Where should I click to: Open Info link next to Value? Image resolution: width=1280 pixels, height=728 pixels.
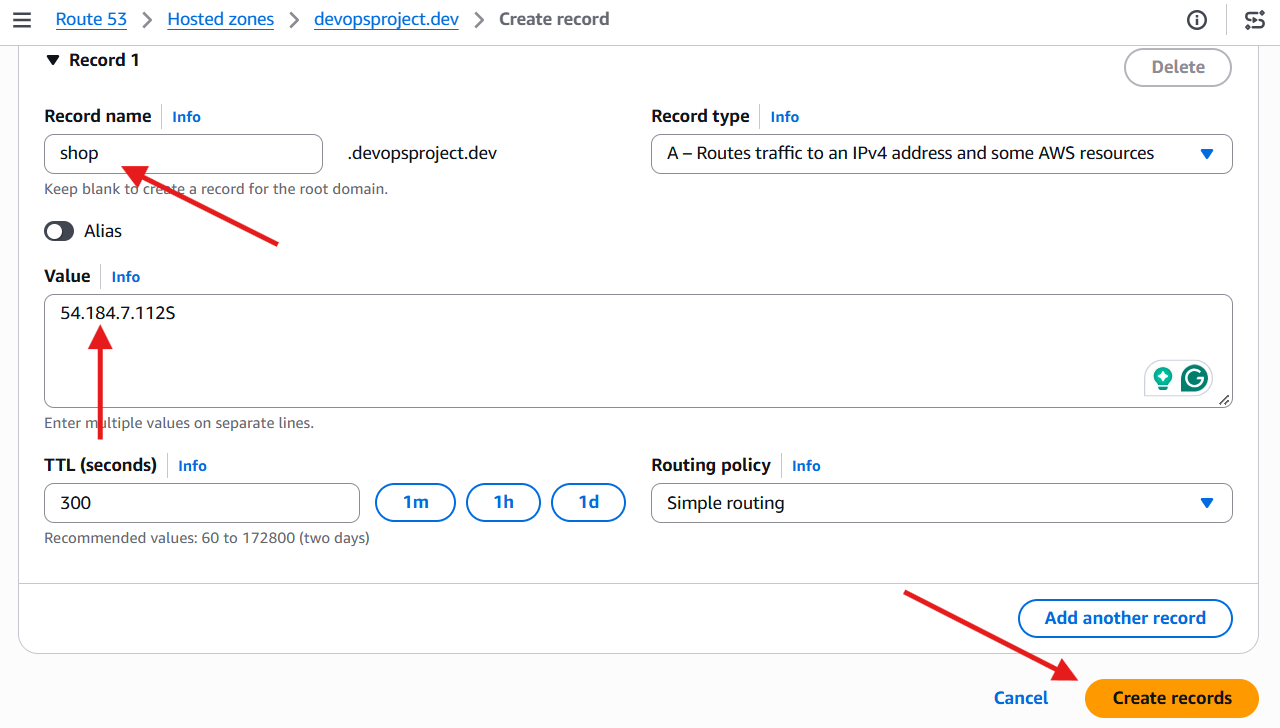[x=125, y=277]
